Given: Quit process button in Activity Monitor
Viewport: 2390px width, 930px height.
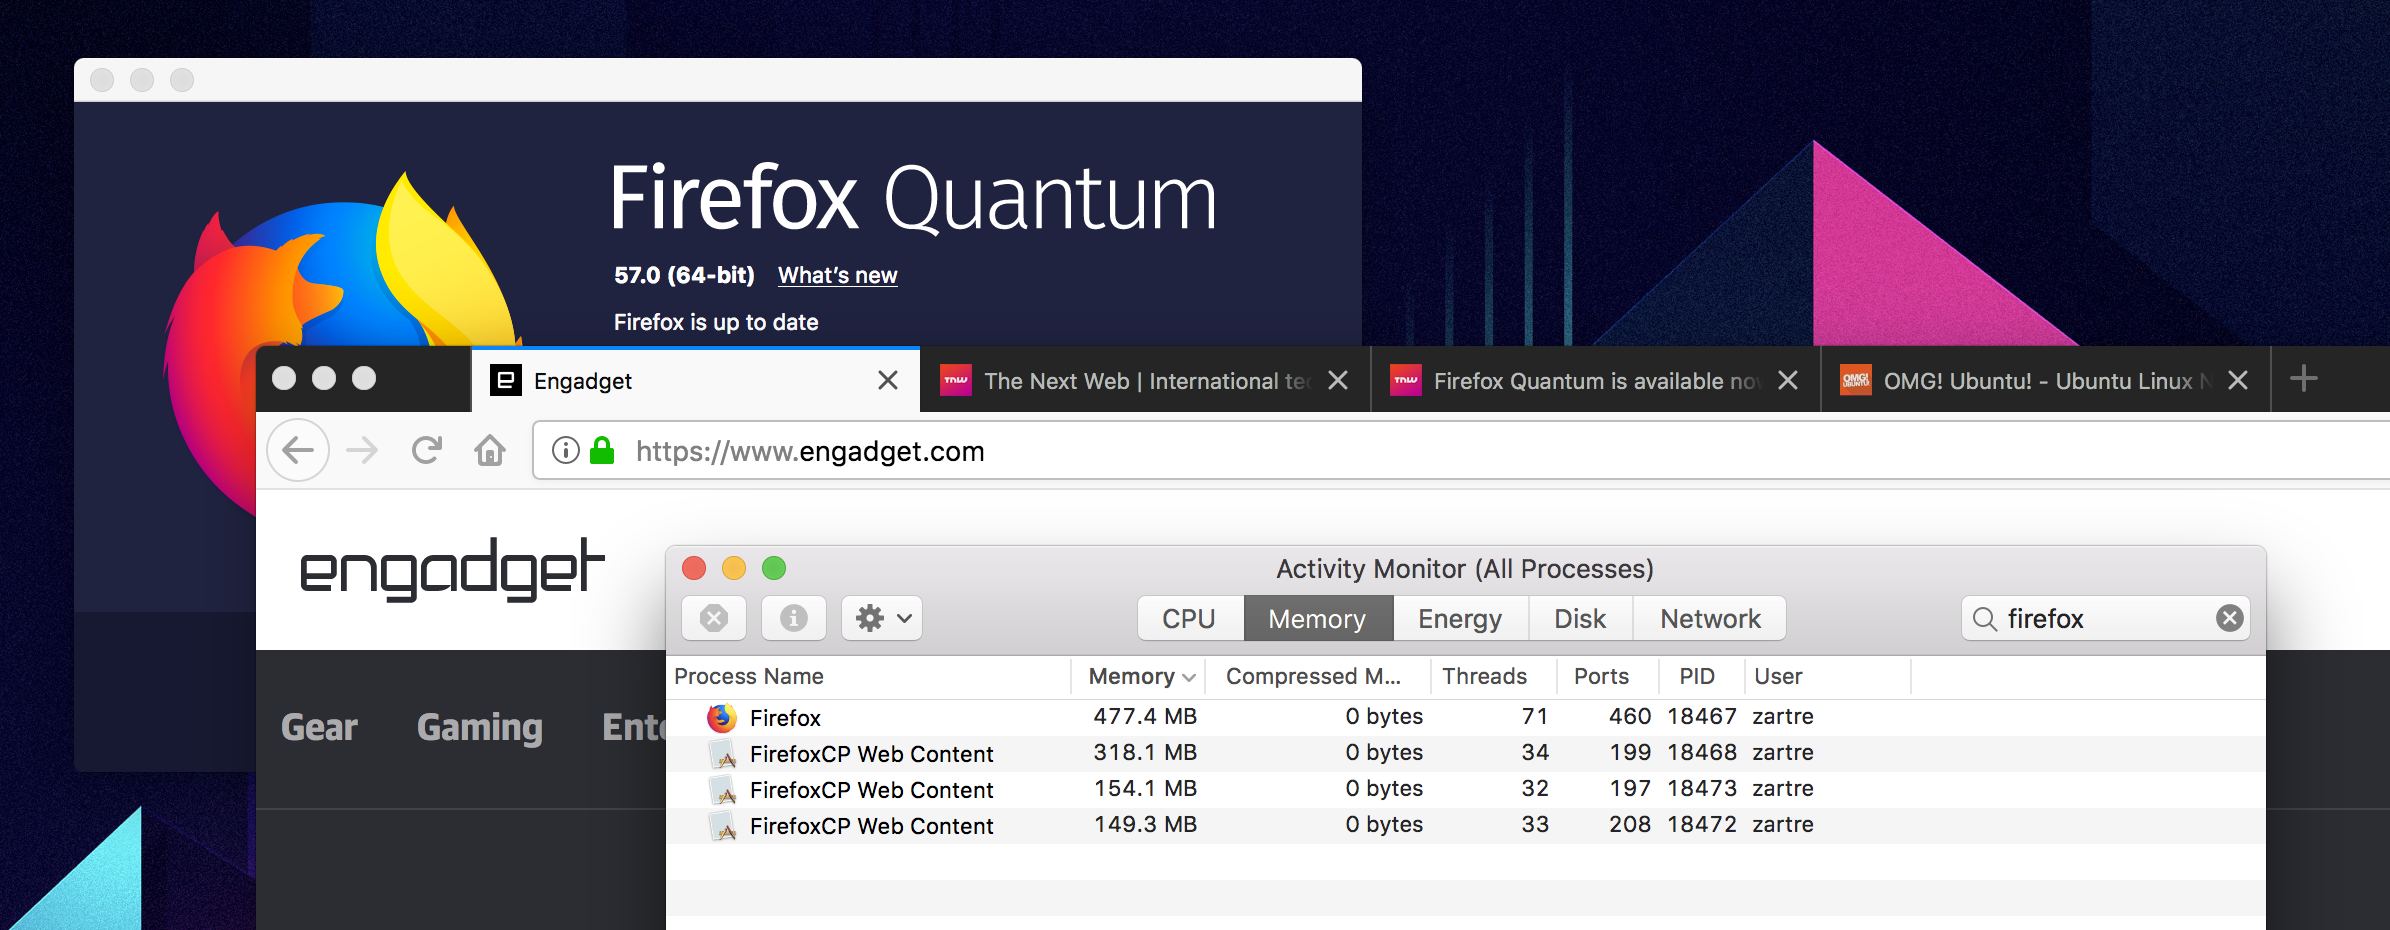Looking at the screenshot, I should 714,618.
